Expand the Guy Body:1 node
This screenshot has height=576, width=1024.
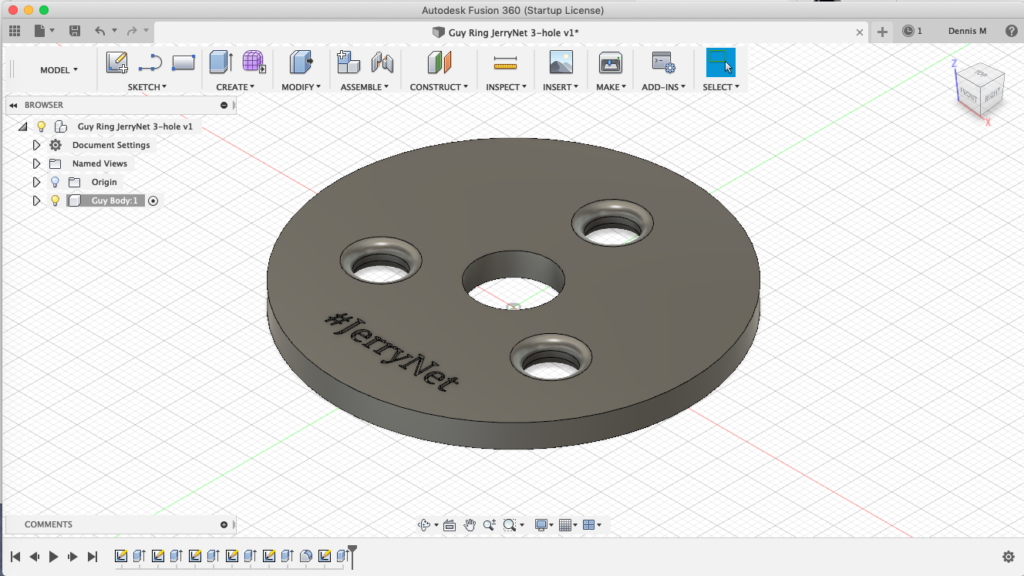pos(37,200)
